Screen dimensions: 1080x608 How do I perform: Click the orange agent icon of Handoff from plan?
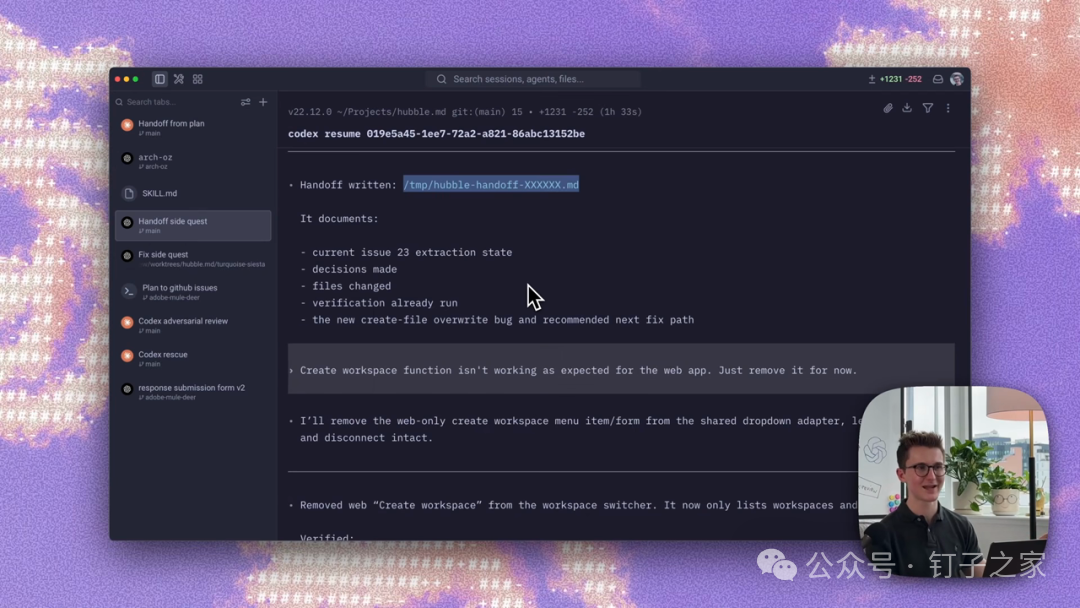pos(127,125)
